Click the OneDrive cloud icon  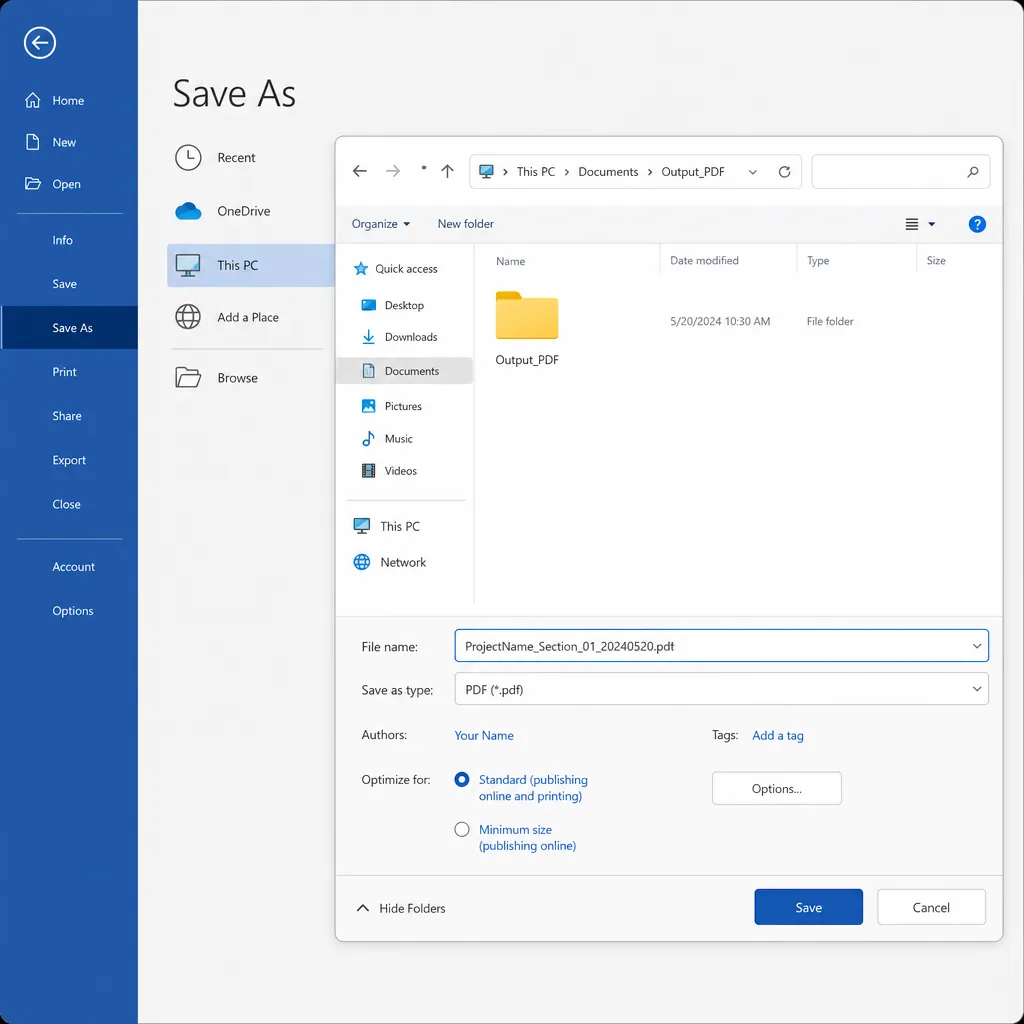point(188,211)
